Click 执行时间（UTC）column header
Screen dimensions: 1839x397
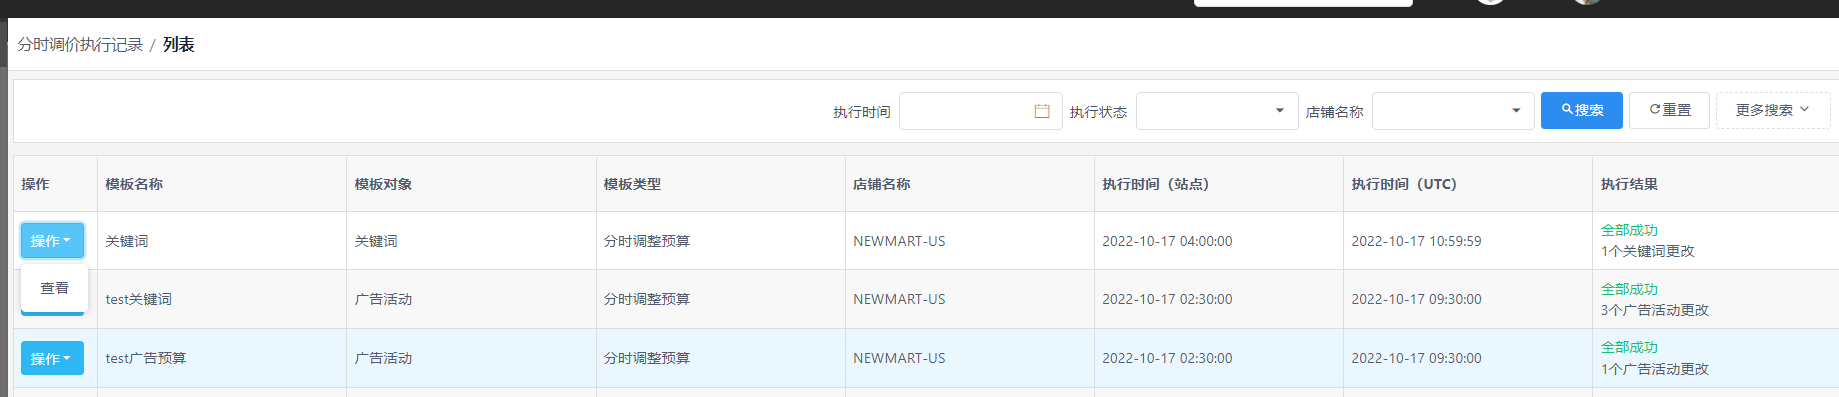[x=1404, y=184]
